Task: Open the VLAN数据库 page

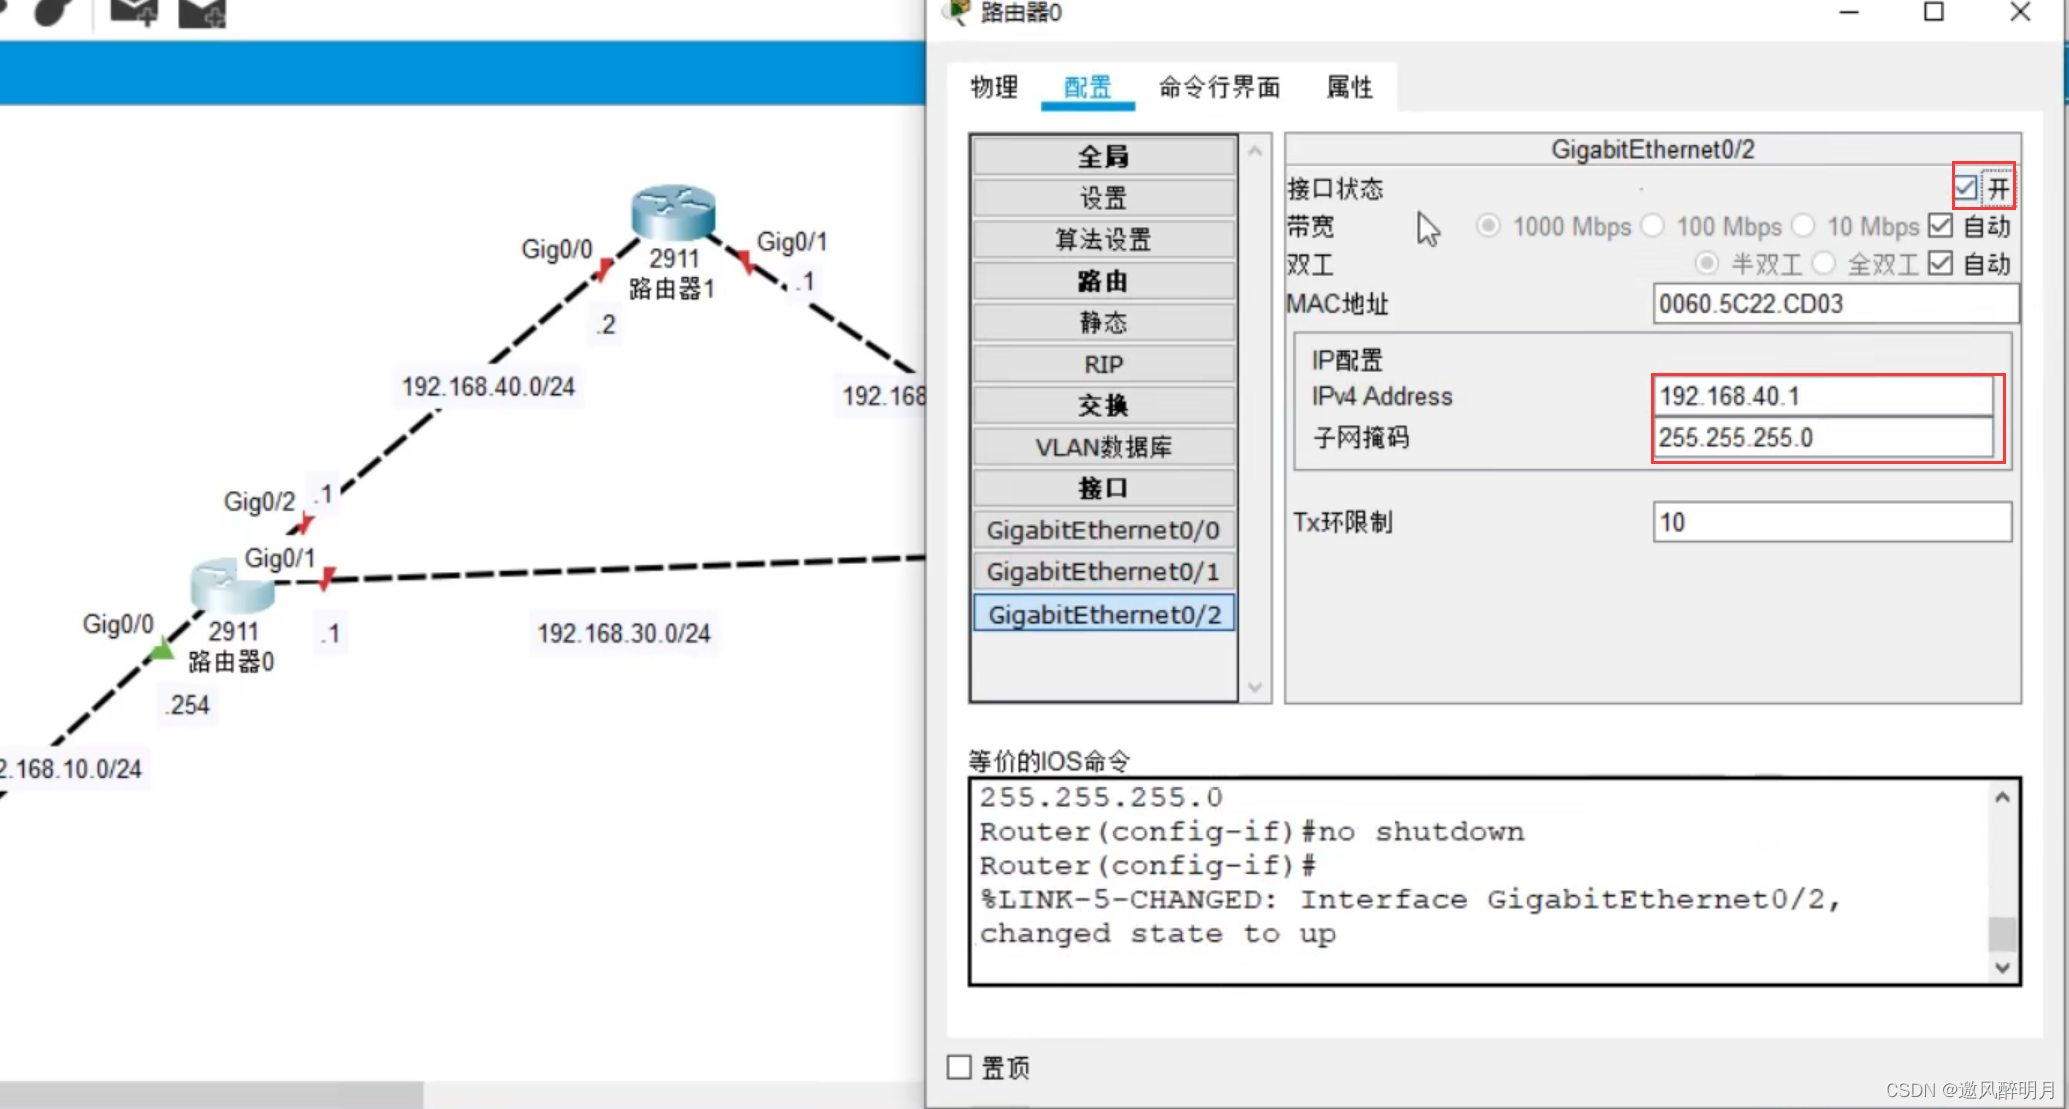Action: 1103,447
